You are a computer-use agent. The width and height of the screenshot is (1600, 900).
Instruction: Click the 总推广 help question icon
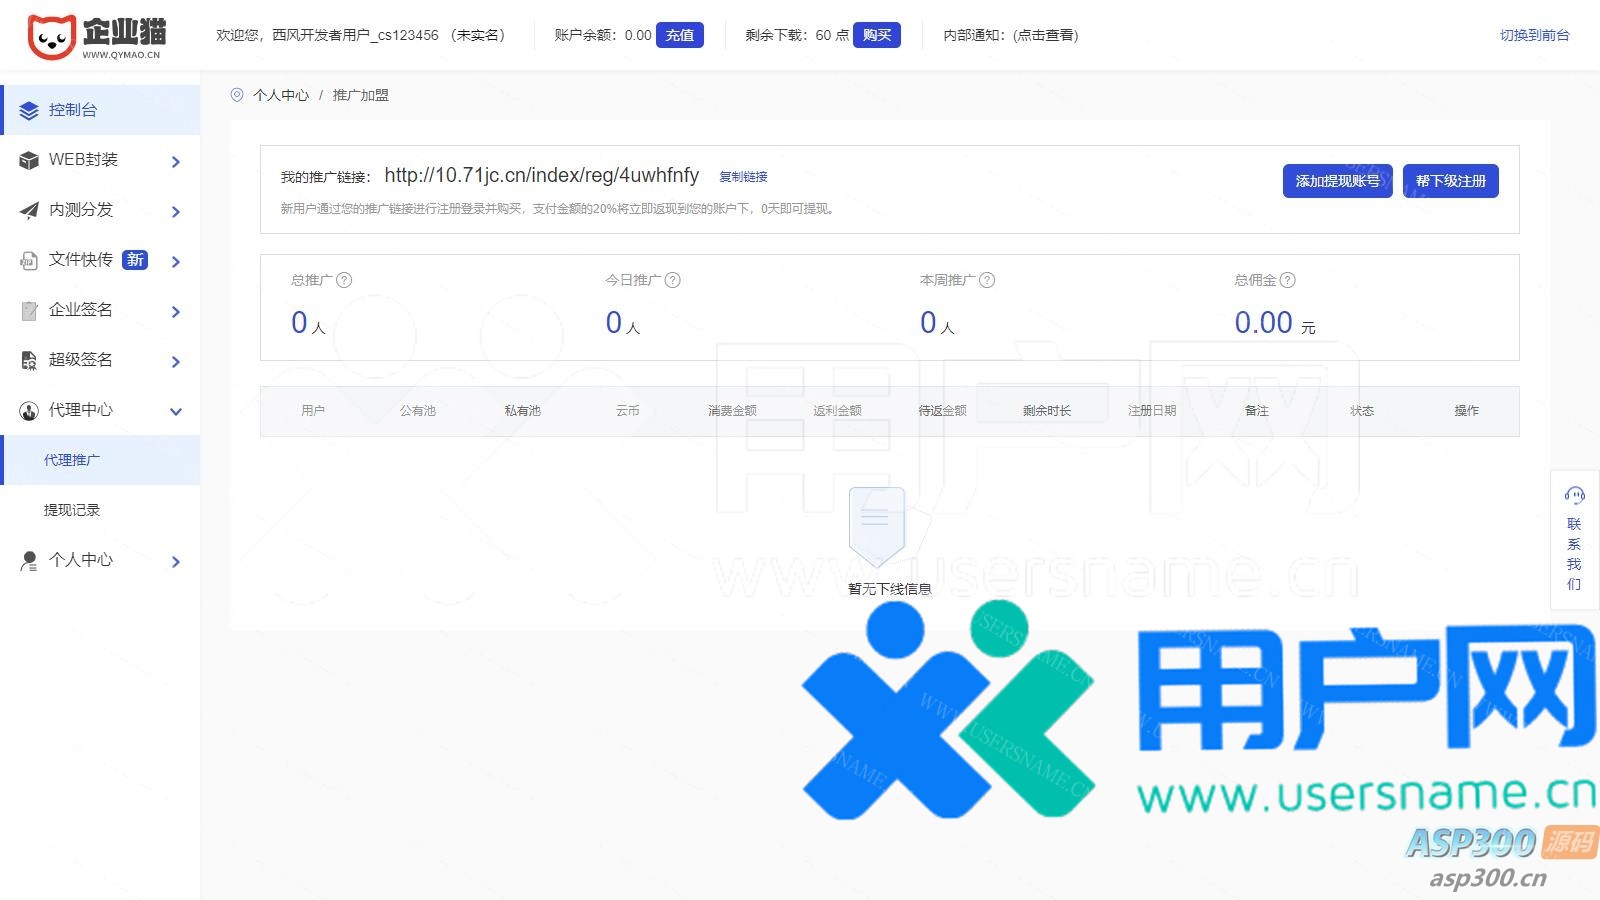(344, 280)
